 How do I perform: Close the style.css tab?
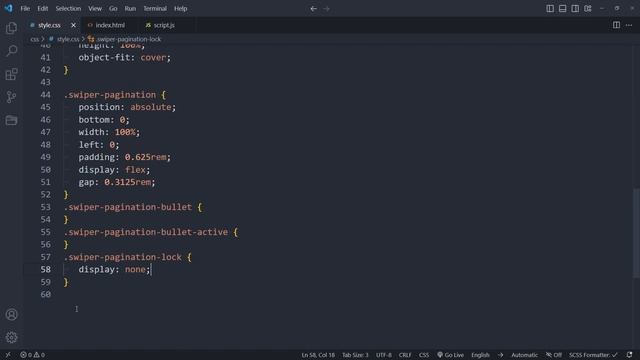[73, 25]
